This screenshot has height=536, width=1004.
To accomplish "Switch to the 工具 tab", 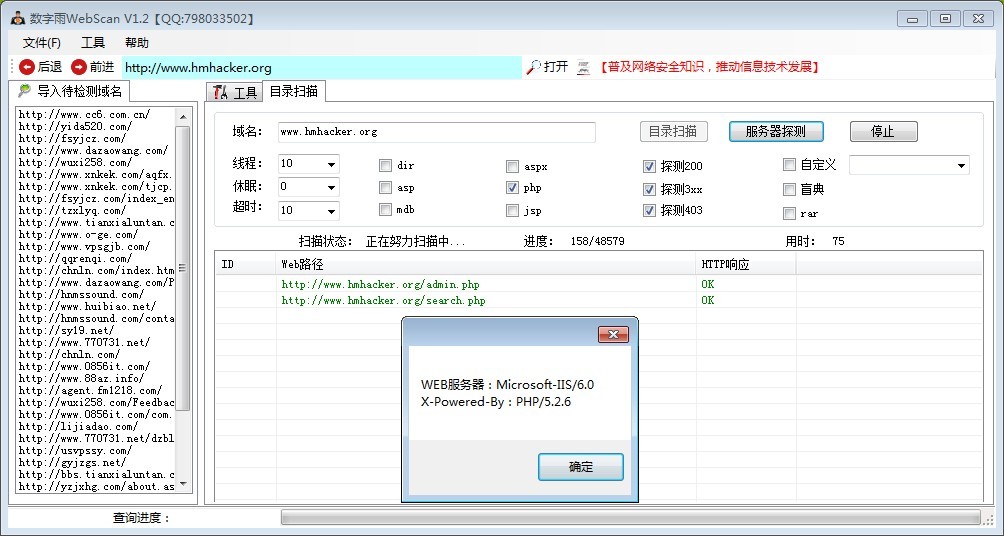I will click(x=234, y=93).
